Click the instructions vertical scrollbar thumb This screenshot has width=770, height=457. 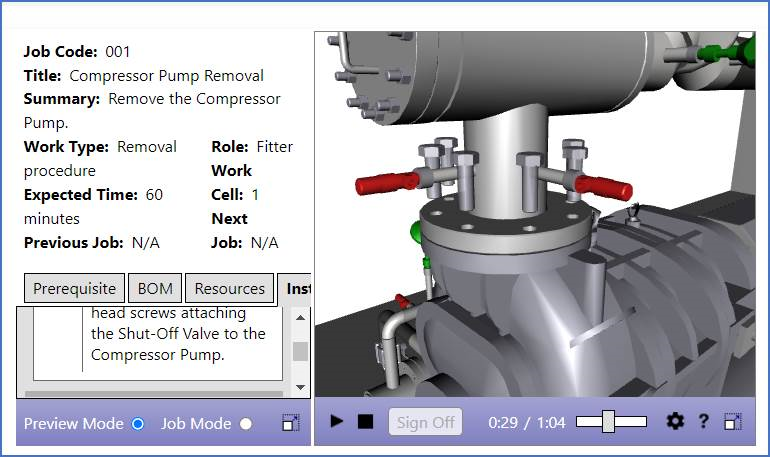301,351
